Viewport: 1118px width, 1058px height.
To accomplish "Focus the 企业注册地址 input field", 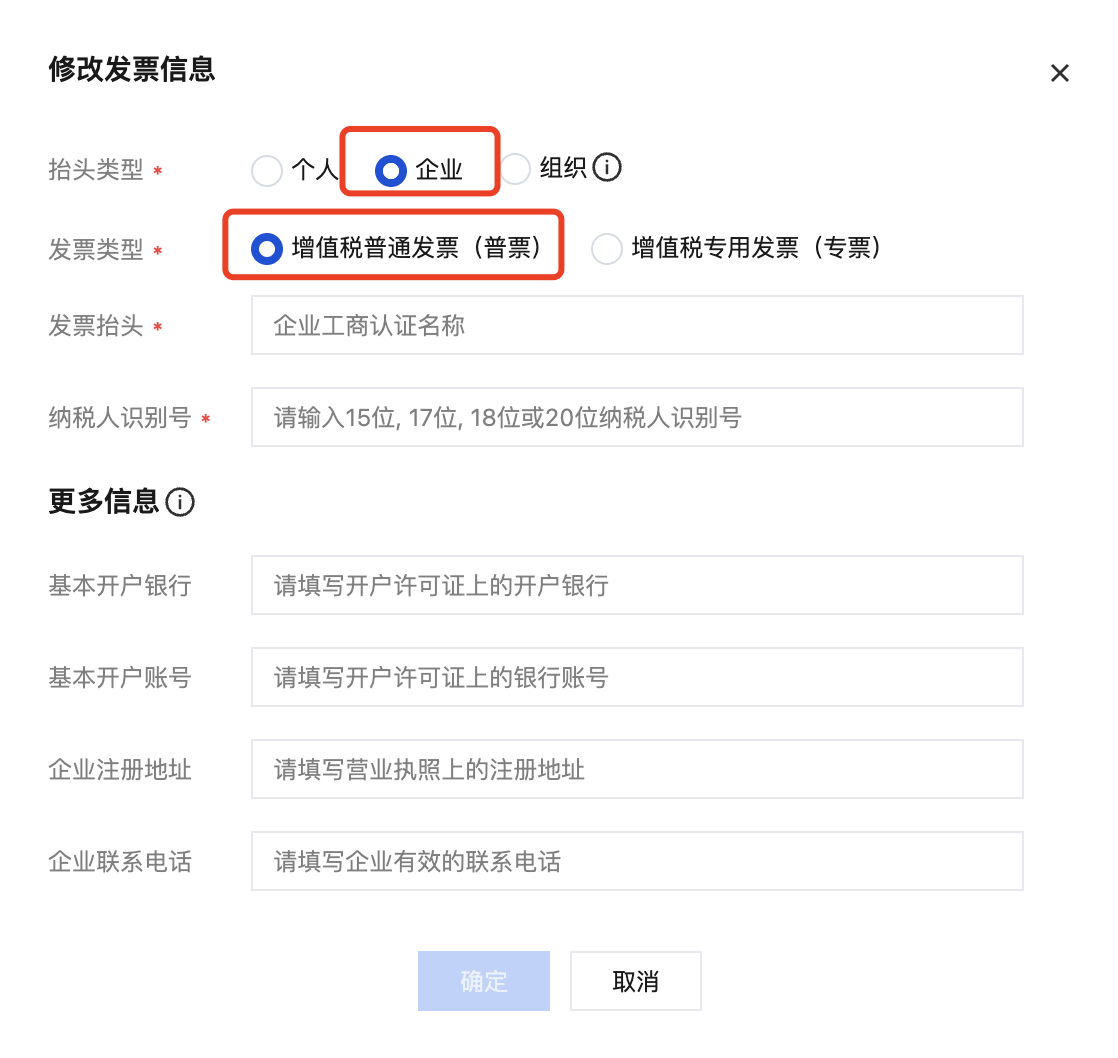I will (636, 769).
